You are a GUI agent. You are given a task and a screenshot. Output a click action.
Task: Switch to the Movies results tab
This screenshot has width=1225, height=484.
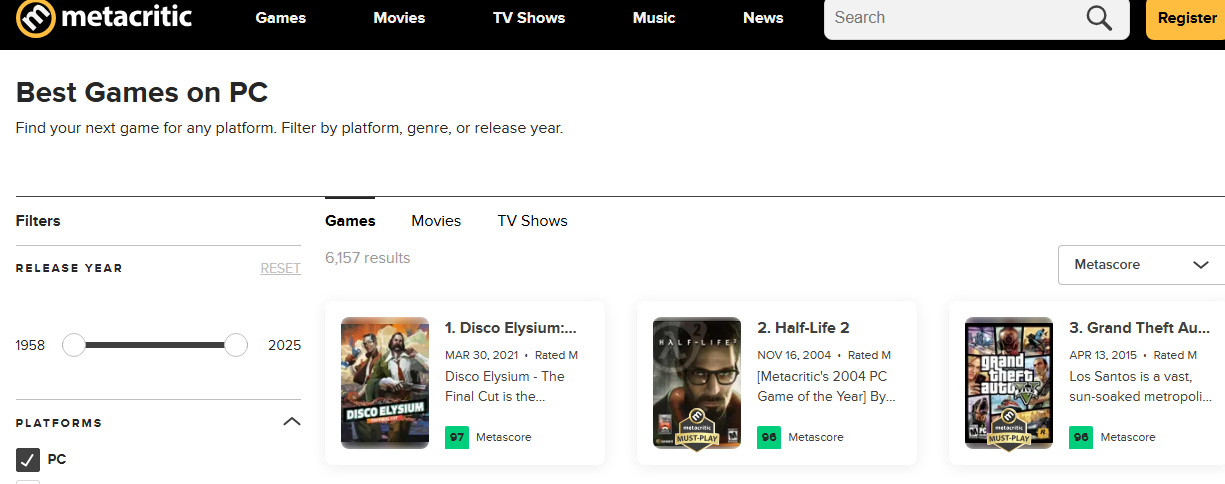tap(436, 221)
